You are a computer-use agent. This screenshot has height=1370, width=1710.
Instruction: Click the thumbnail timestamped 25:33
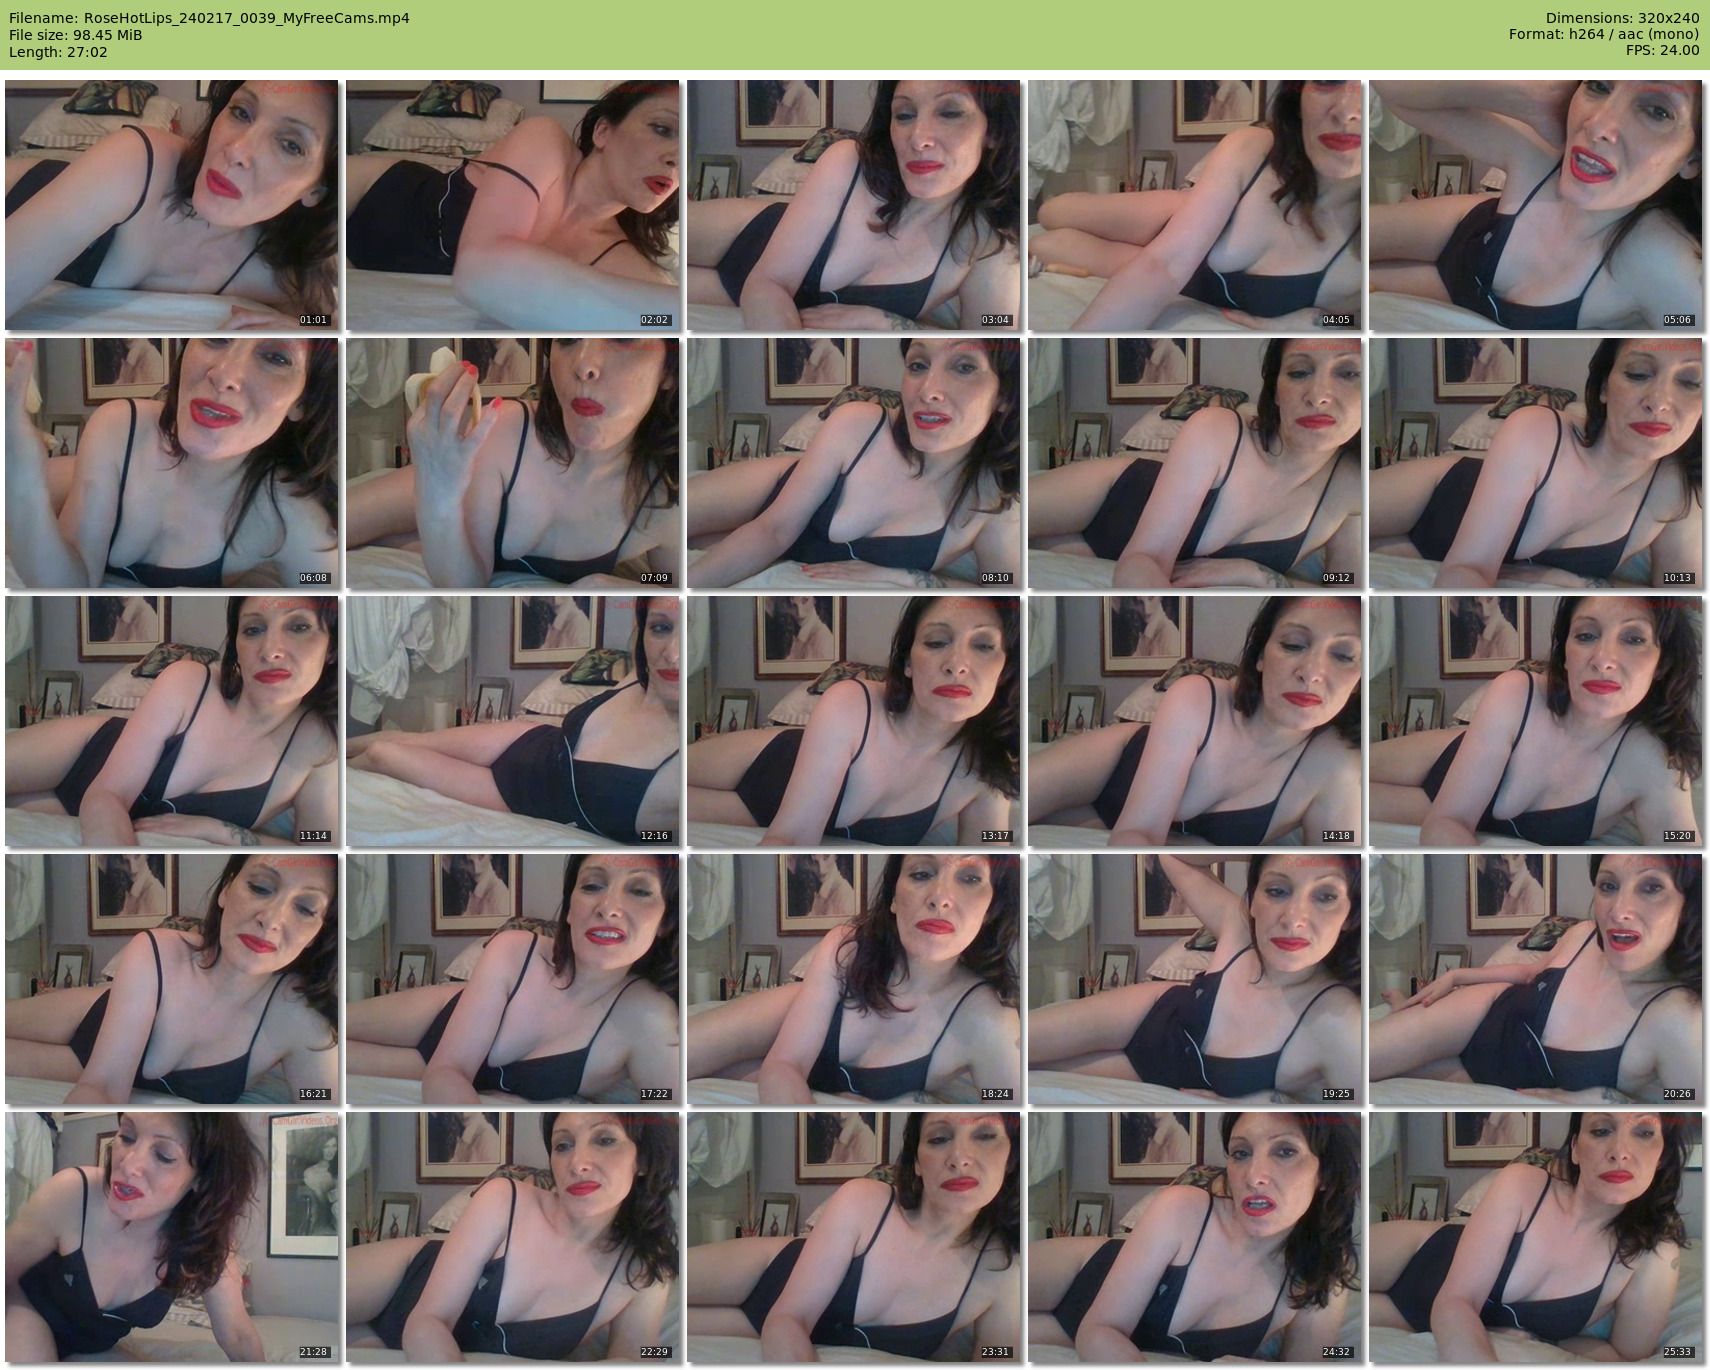coord(1536,1237)
